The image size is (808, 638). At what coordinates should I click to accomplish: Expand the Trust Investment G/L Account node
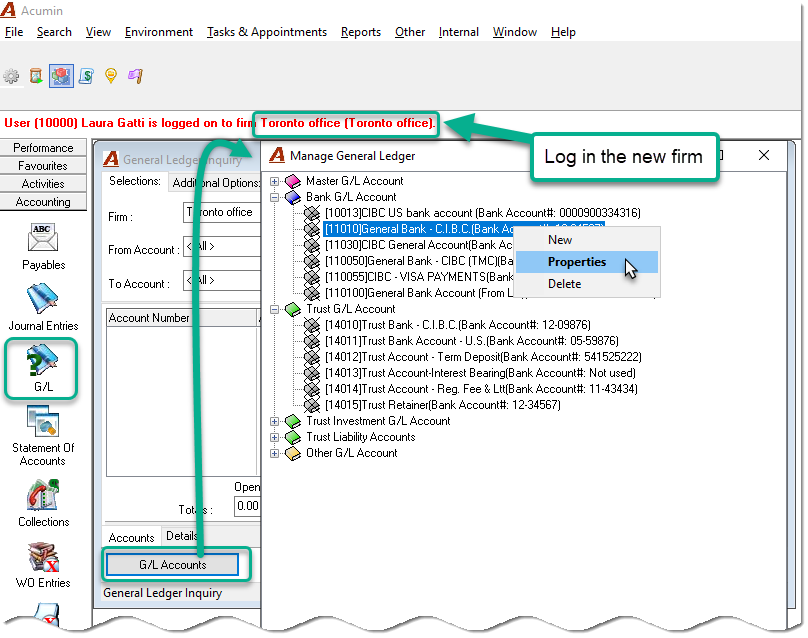[x=275, y=422]
